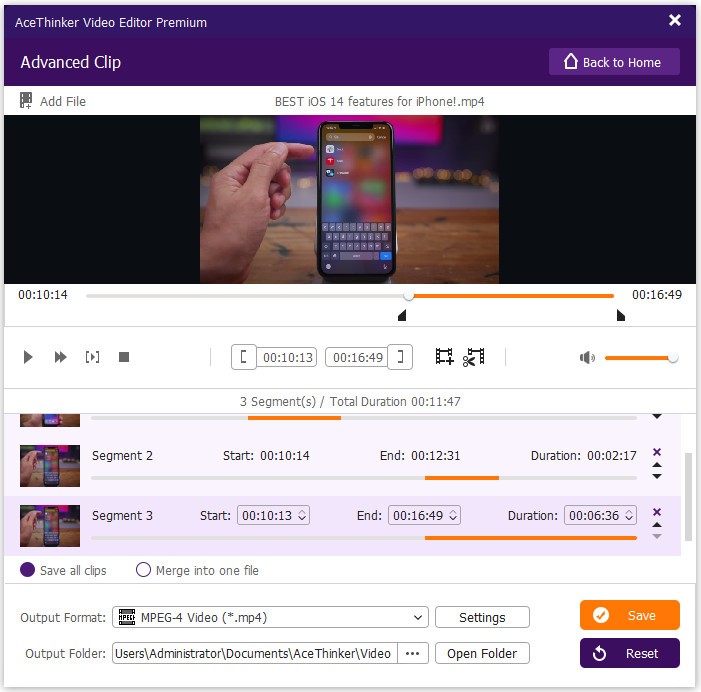The width and height of the screenshot is (701, 692).
Task: Click the scissors split clip icon
Action: 474,357
